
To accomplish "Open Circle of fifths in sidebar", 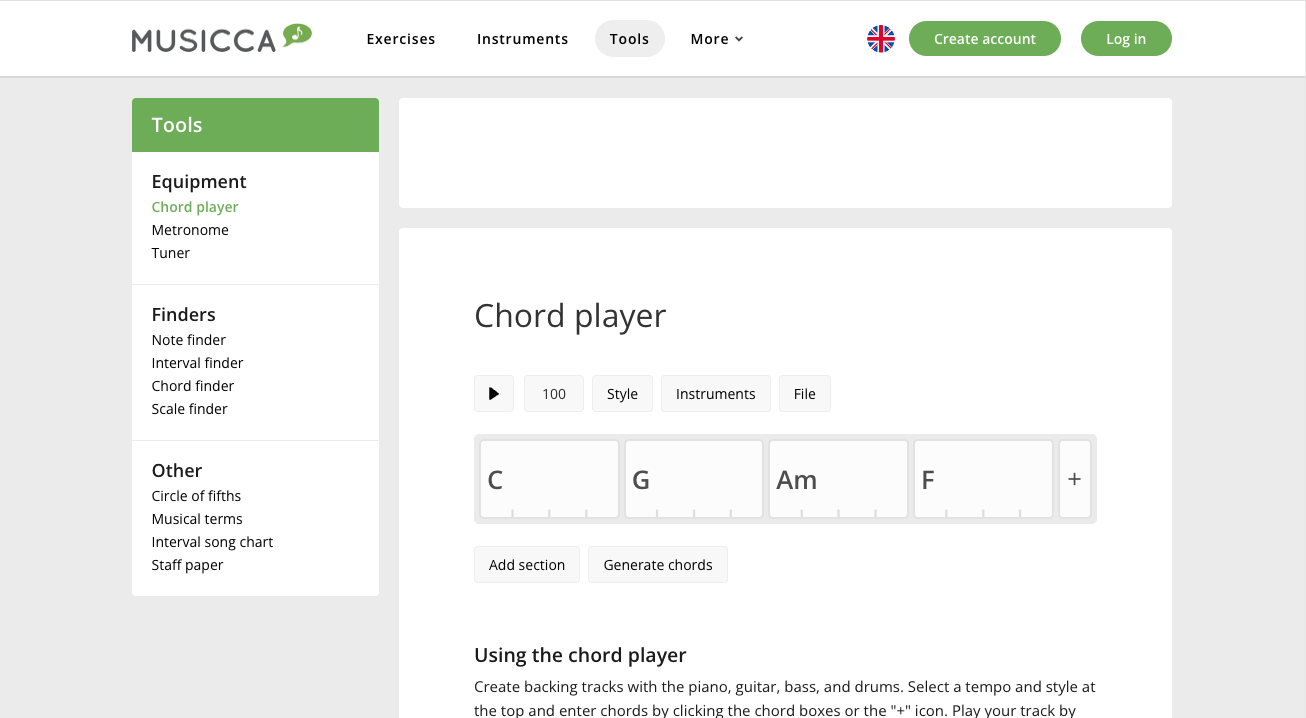I will 196,496.
